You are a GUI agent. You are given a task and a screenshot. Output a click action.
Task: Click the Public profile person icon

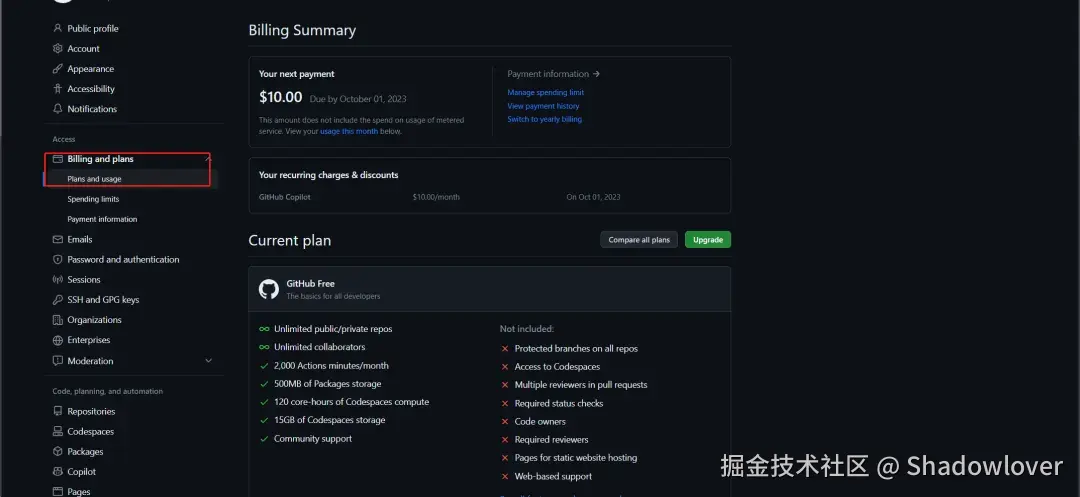point(58,28)
